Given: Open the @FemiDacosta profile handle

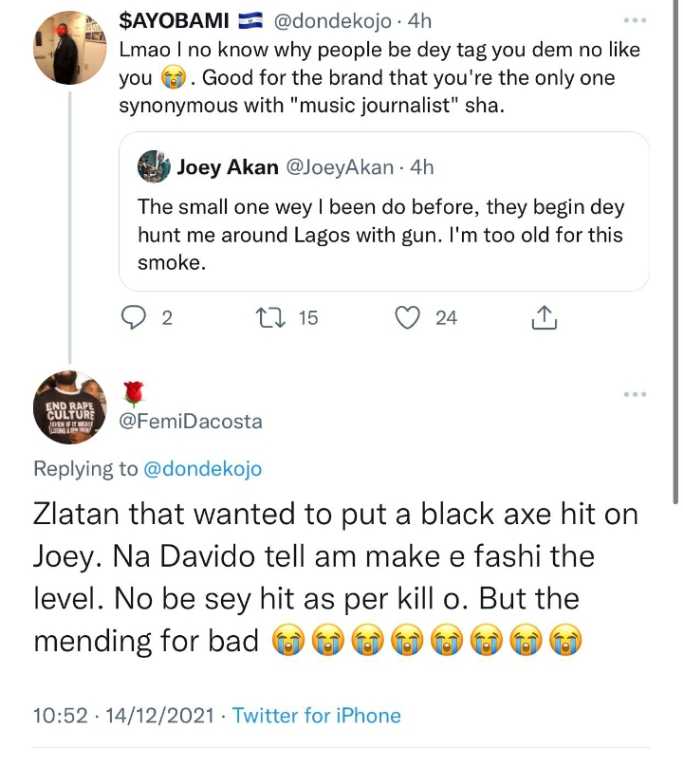Looking at the screenshot, I should point(190,421).
